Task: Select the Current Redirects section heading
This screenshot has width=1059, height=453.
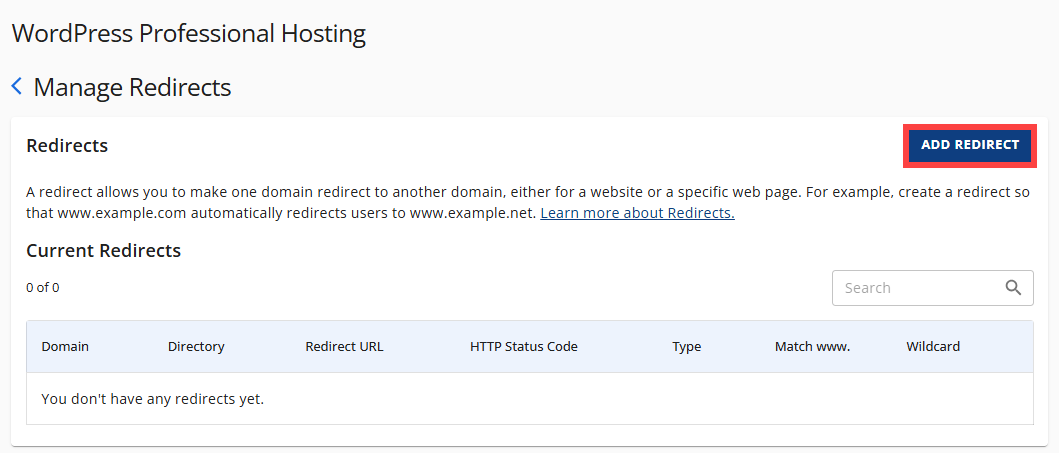Action: pos(103,250)
